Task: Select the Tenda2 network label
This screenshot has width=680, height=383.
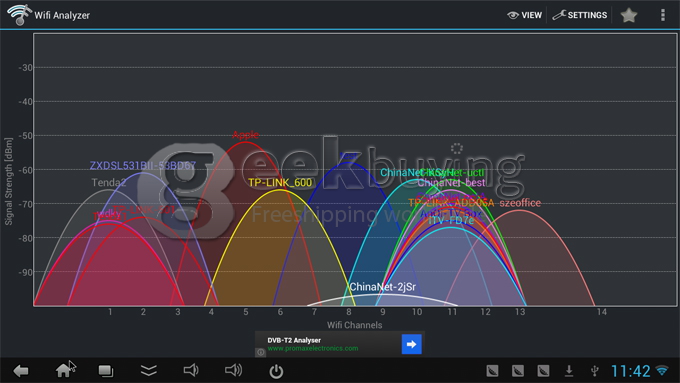Action: (108, 183)
